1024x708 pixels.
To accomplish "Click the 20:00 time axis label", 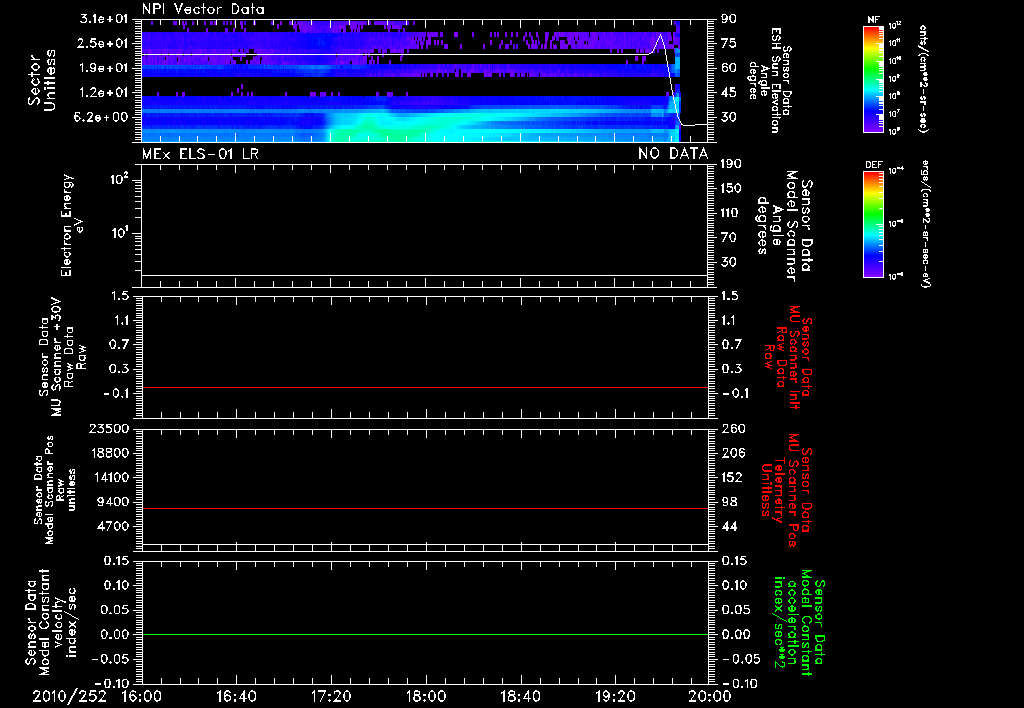I will [710, 696].
